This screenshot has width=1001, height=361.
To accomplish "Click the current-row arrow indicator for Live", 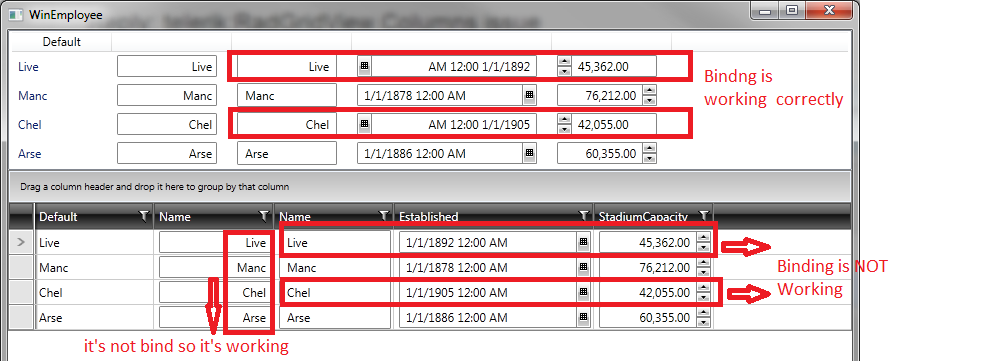I will click(21, 243).
